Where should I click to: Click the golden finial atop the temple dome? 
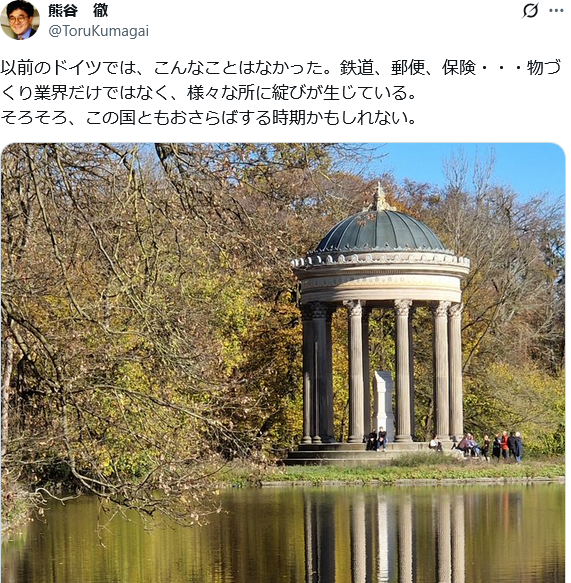pyautogui.click(x=379, y=197)
